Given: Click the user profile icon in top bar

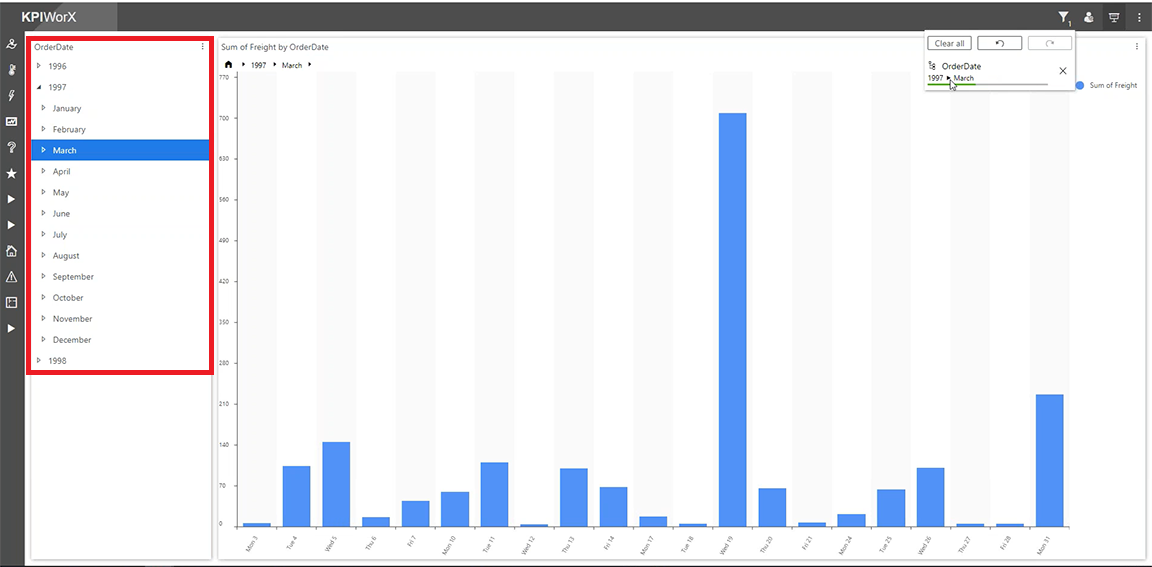Looking at the screenshot, I should pos(1089,17).
